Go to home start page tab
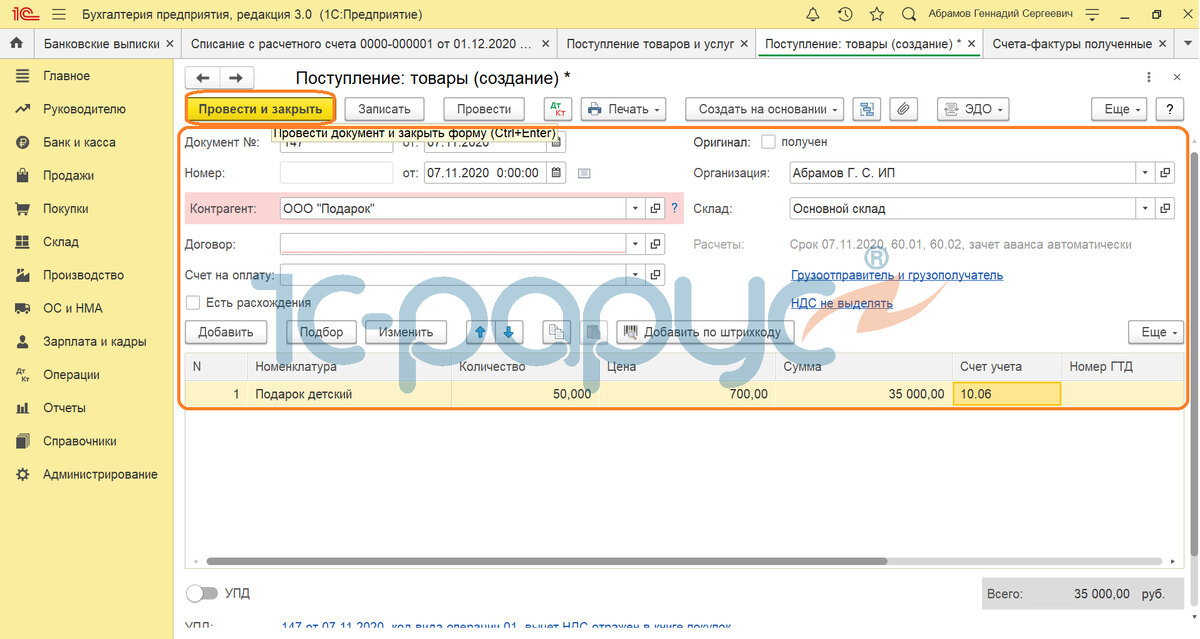The height and width of the screenshot is (639, 1200). (16, 44)
